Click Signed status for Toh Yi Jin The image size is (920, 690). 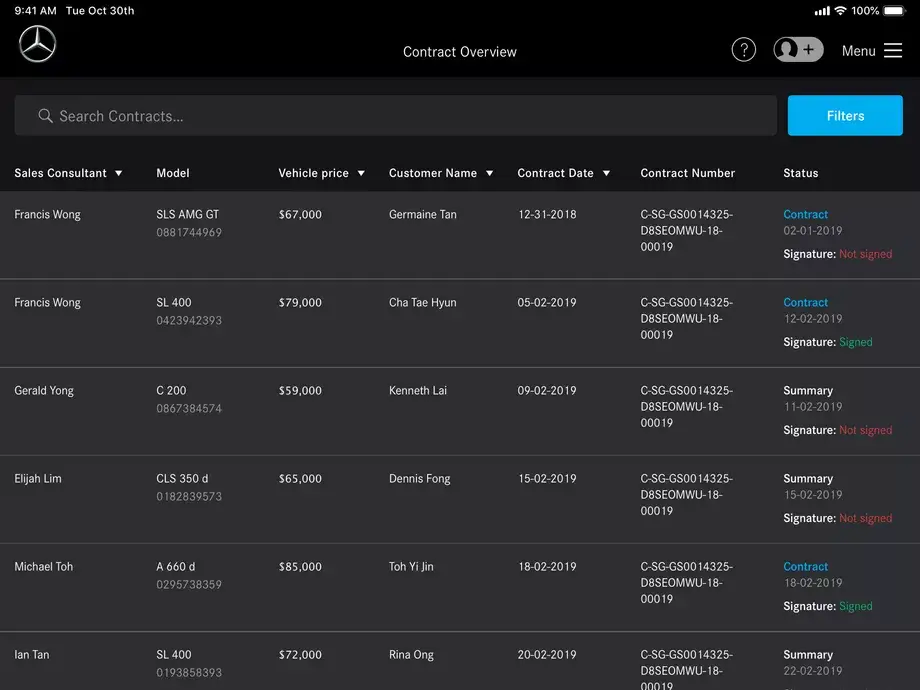(855, 606)
